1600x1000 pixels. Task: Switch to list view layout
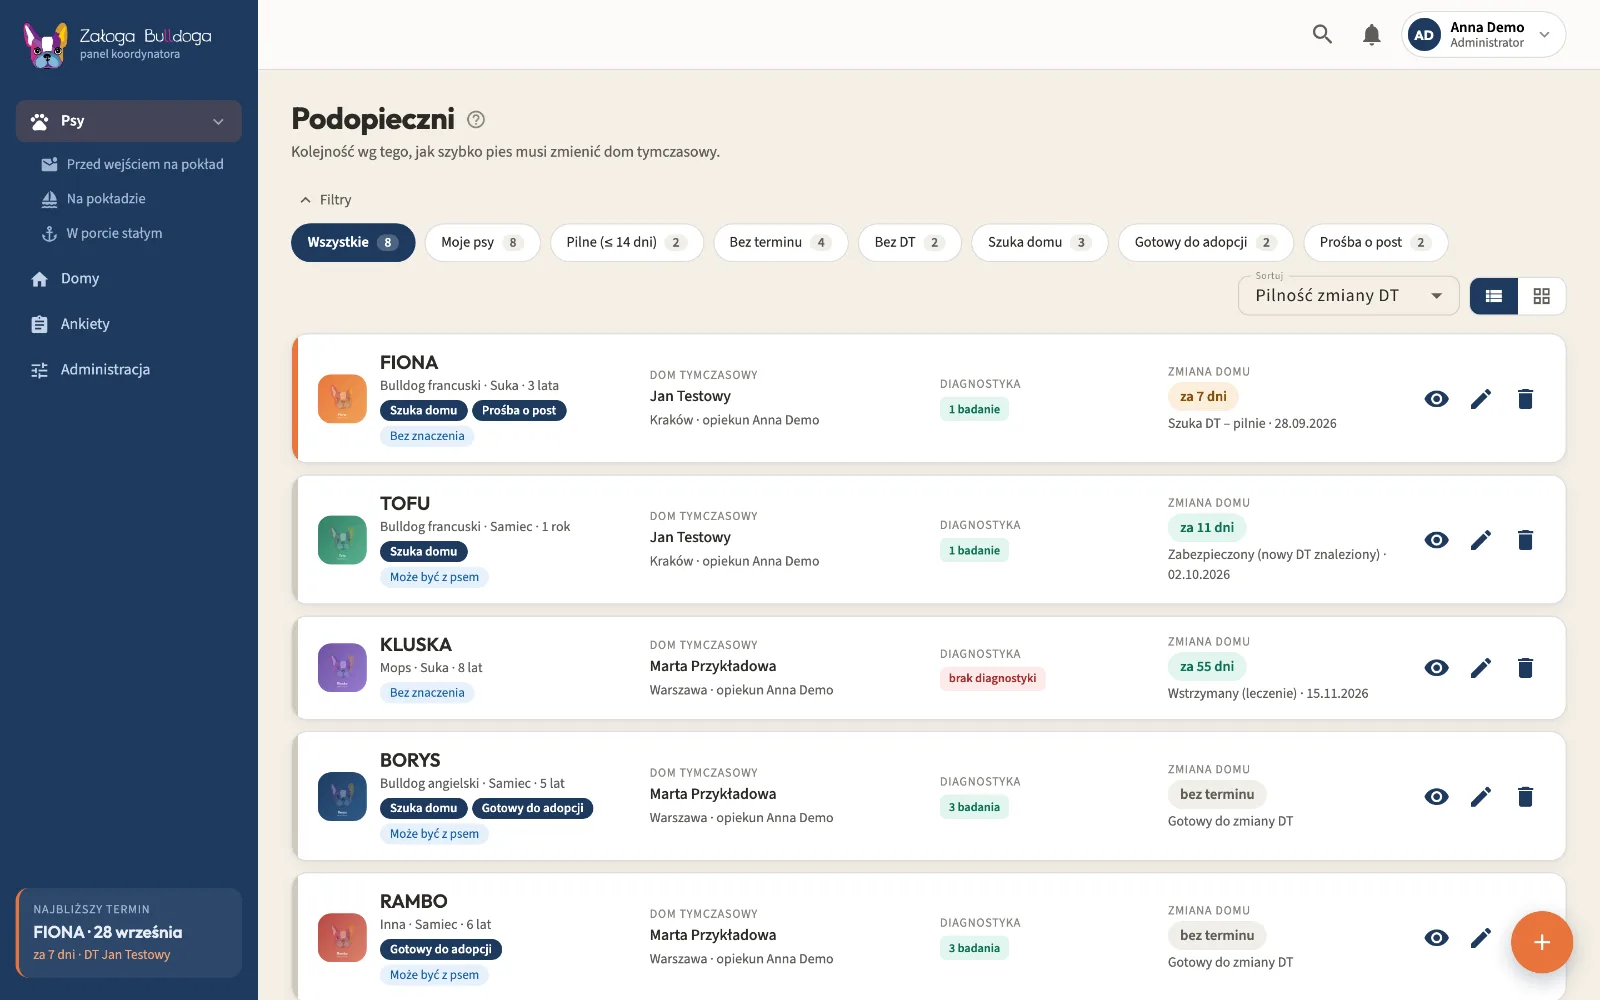[x=1494, y=296]
